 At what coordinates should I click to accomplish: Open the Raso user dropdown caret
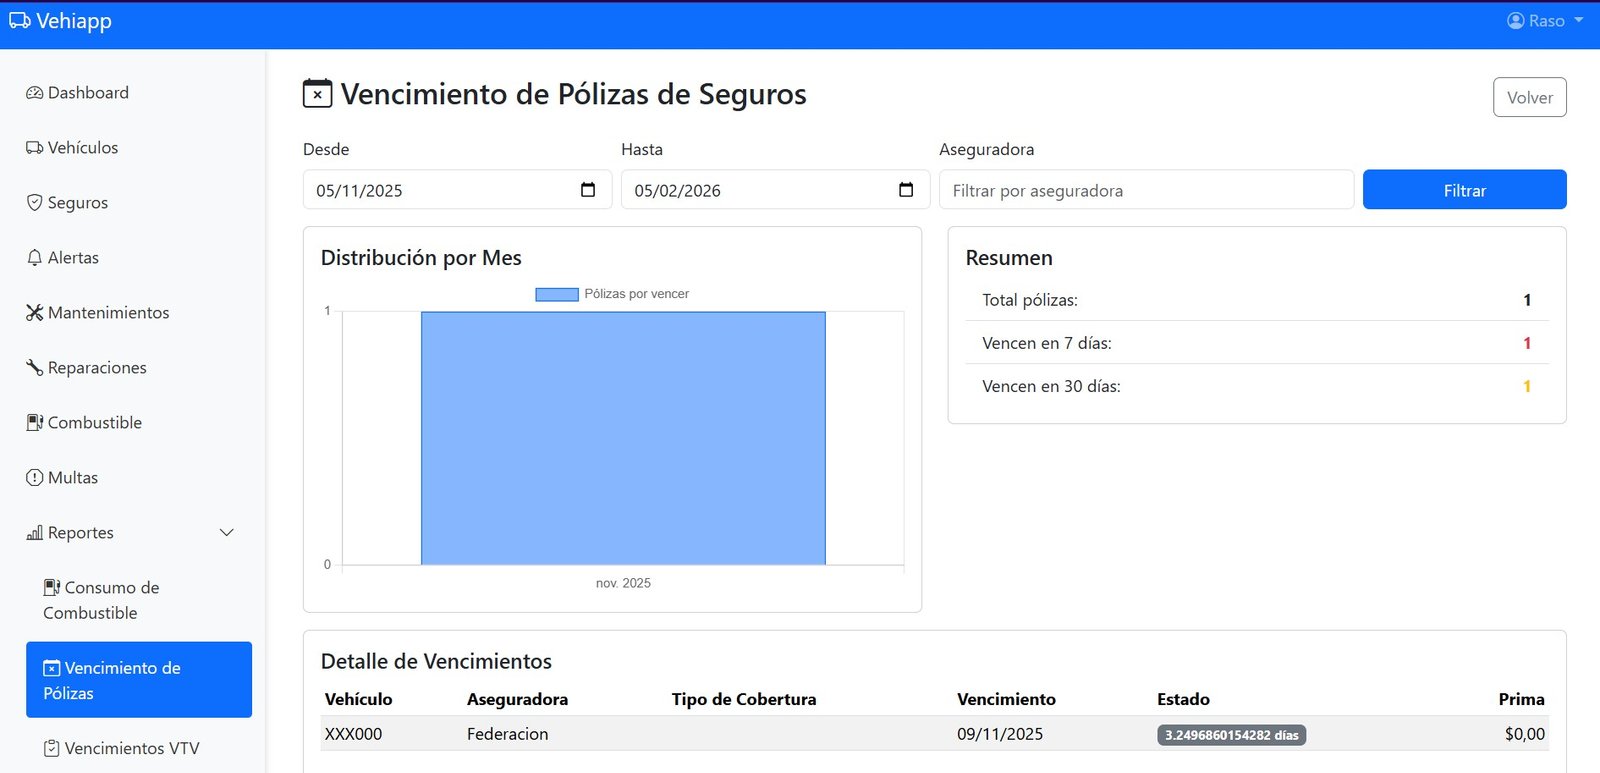pyautogui.click(x=1578, y=21)
